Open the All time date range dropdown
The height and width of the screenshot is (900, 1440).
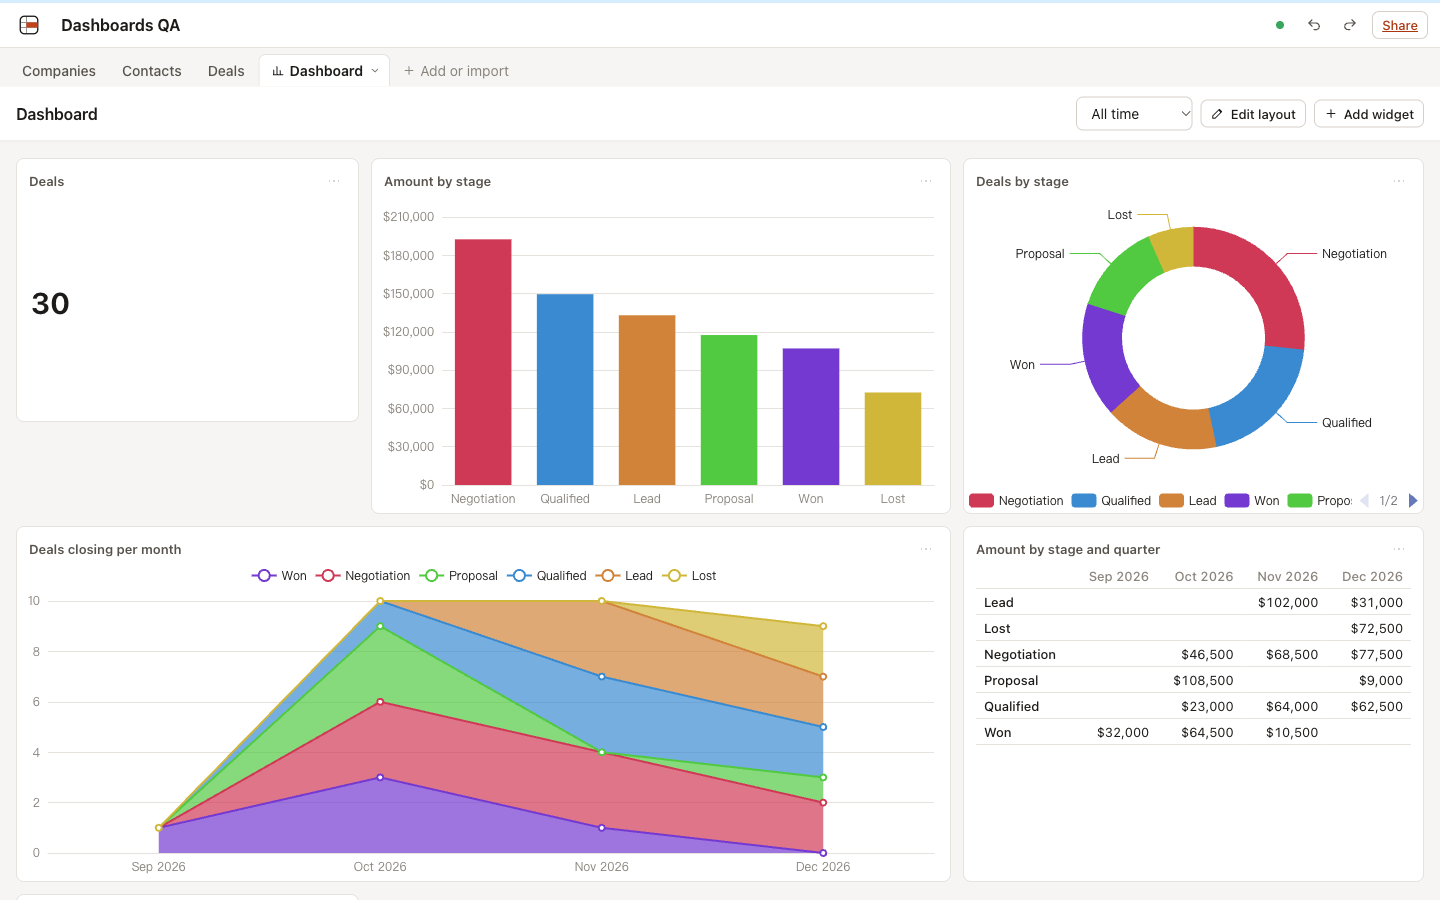[1134, 114]
